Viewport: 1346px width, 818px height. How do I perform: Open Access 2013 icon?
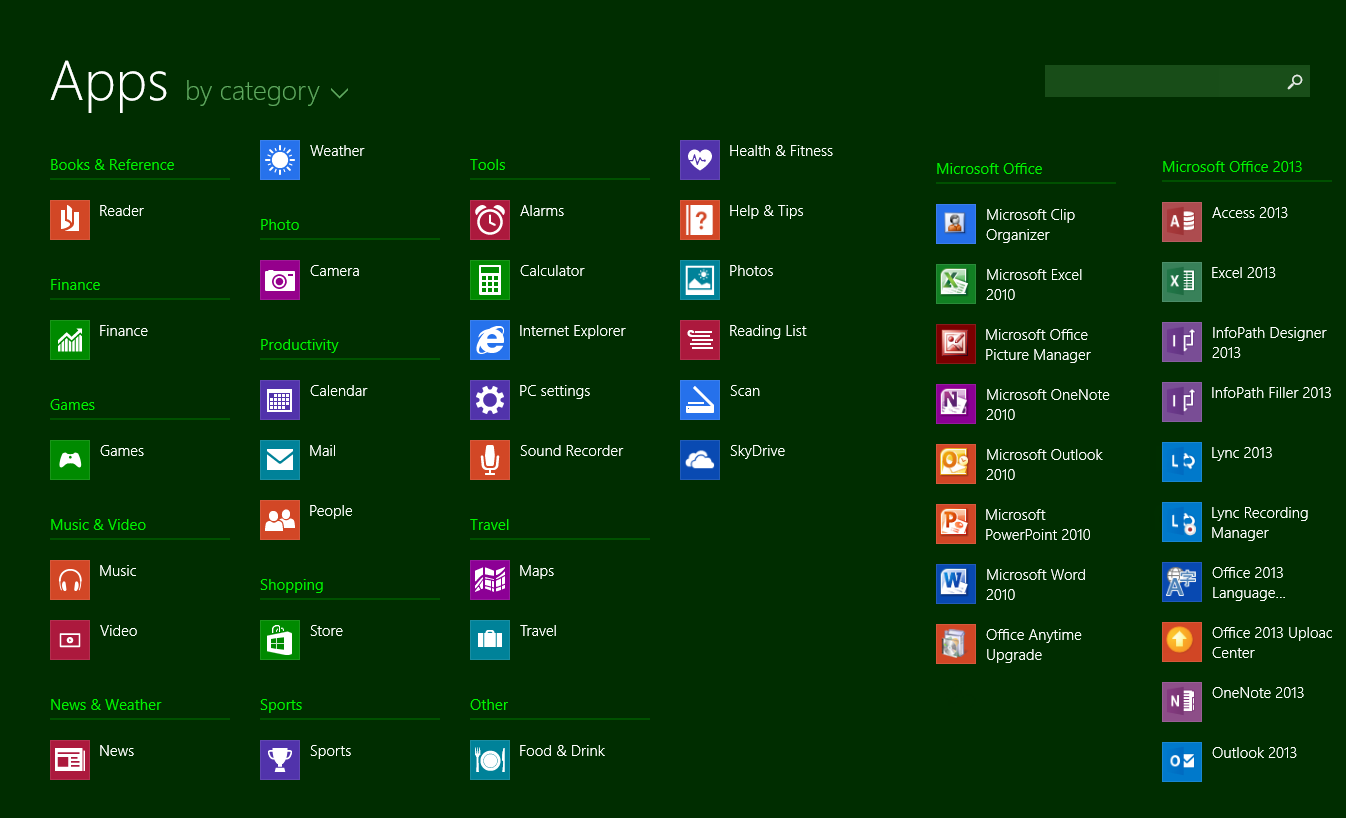click(1182, 222)
